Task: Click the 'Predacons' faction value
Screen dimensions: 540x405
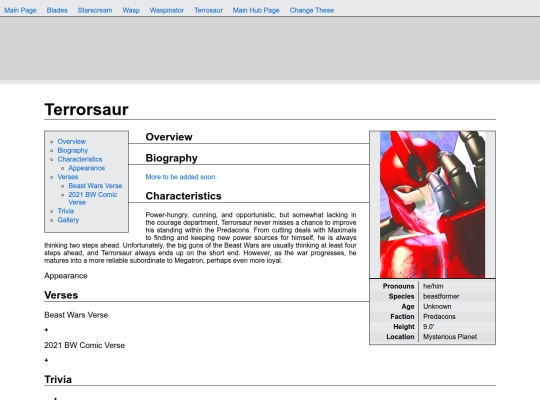Action: click(x=439, y=316)
